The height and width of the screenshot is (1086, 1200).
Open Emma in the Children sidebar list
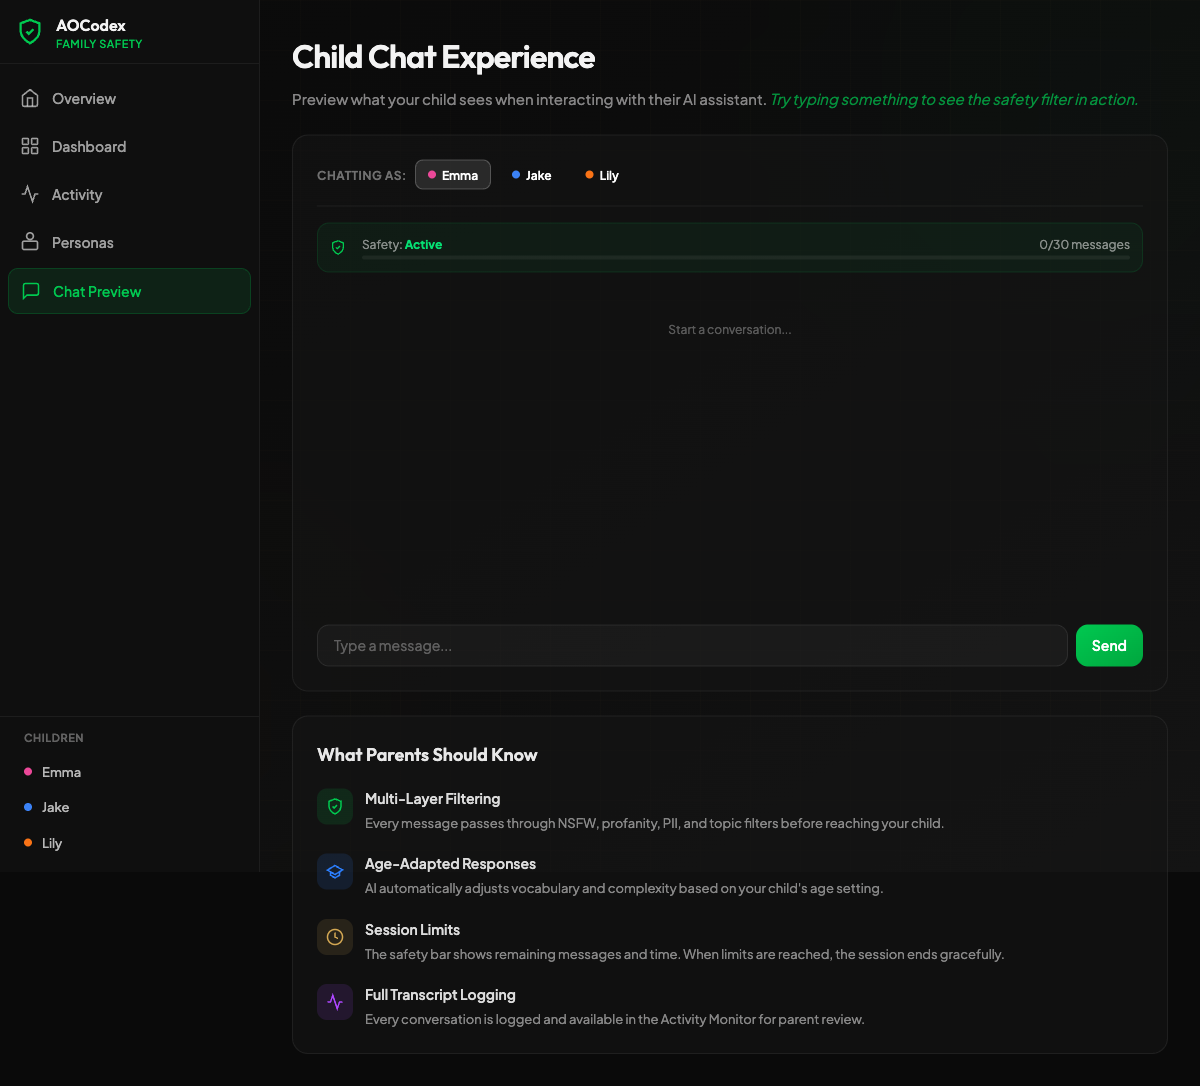click(61, 772)
